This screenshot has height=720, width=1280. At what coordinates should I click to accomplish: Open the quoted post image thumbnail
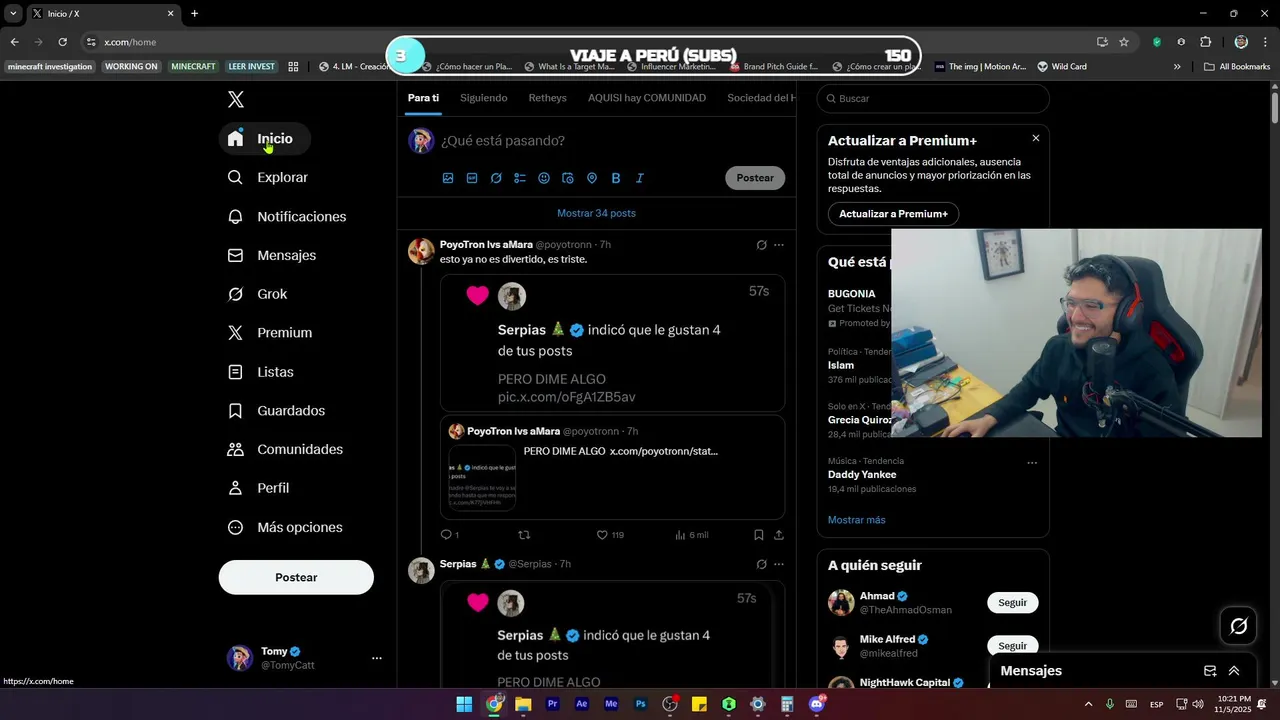pos(482,478)
